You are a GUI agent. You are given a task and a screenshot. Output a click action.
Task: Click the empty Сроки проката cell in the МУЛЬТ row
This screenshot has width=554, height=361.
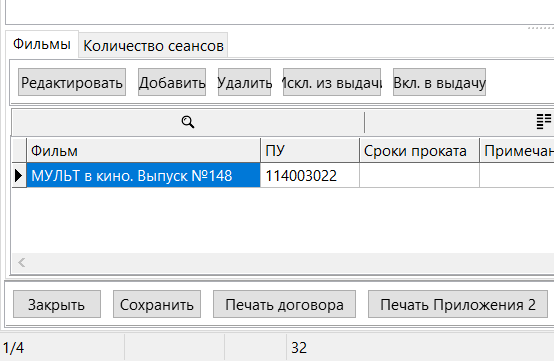click(x=419, y=176)
